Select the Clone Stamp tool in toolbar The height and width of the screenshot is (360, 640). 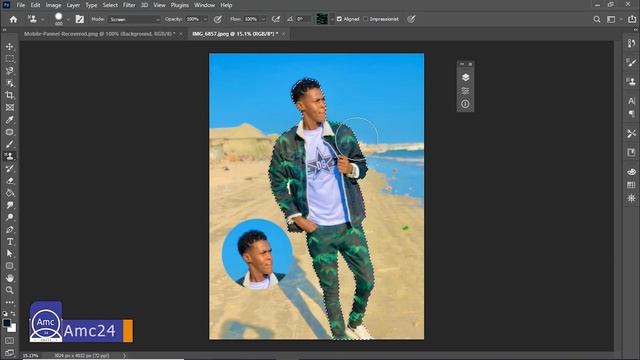[9, 156]
